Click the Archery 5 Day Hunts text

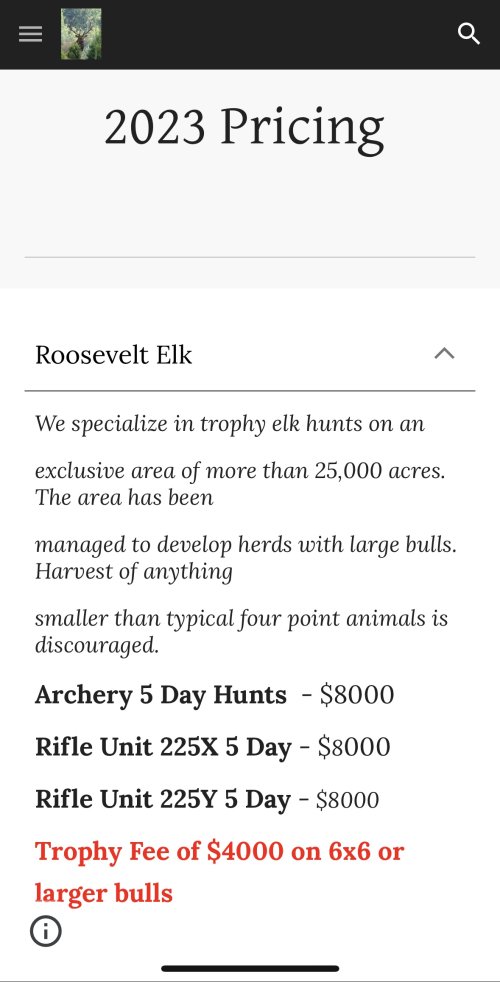click(x=160, y=695)
